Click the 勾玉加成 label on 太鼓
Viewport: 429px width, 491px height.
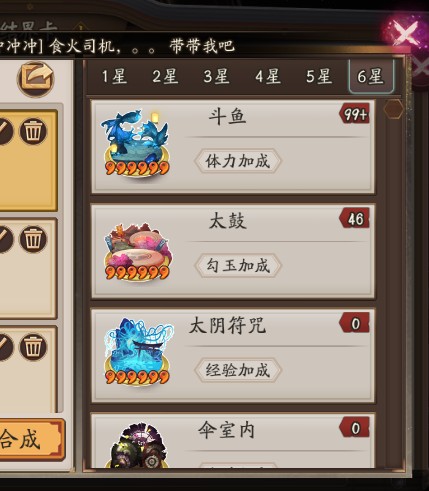[238, 266]
